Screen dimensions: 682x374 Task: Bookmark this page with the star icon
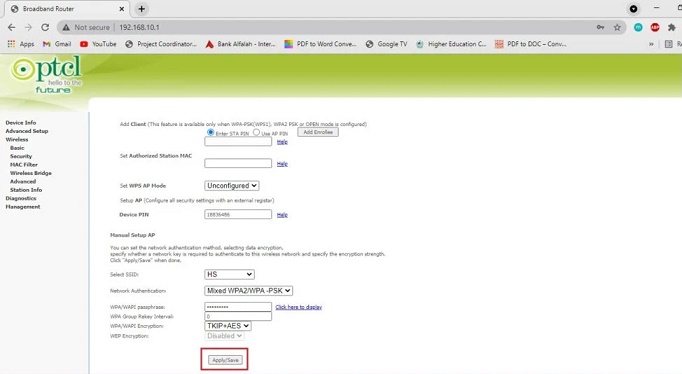pyautogui.click(x=617, y=27)
